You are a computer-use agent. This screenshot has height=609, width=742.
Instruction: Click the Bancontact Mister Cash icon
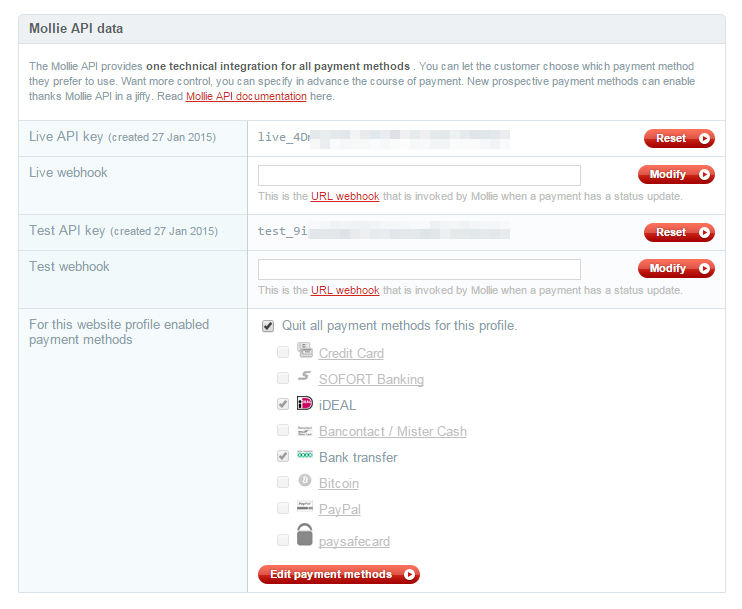(305, 431)
